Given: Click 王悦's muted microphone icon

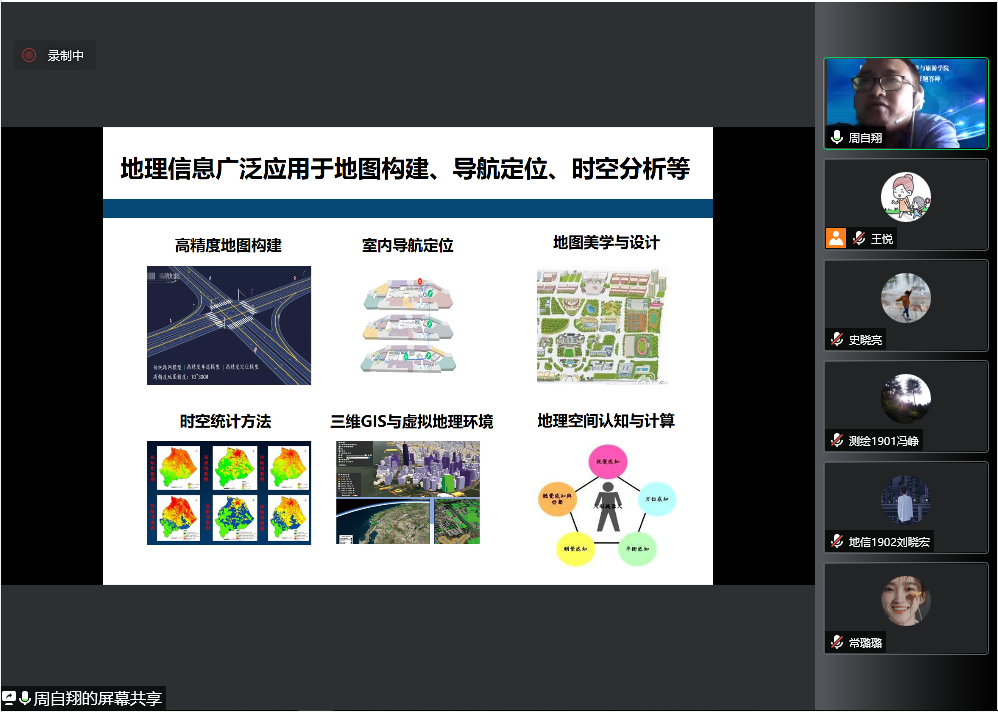Looking at the screenshot, I should point(858,238).
